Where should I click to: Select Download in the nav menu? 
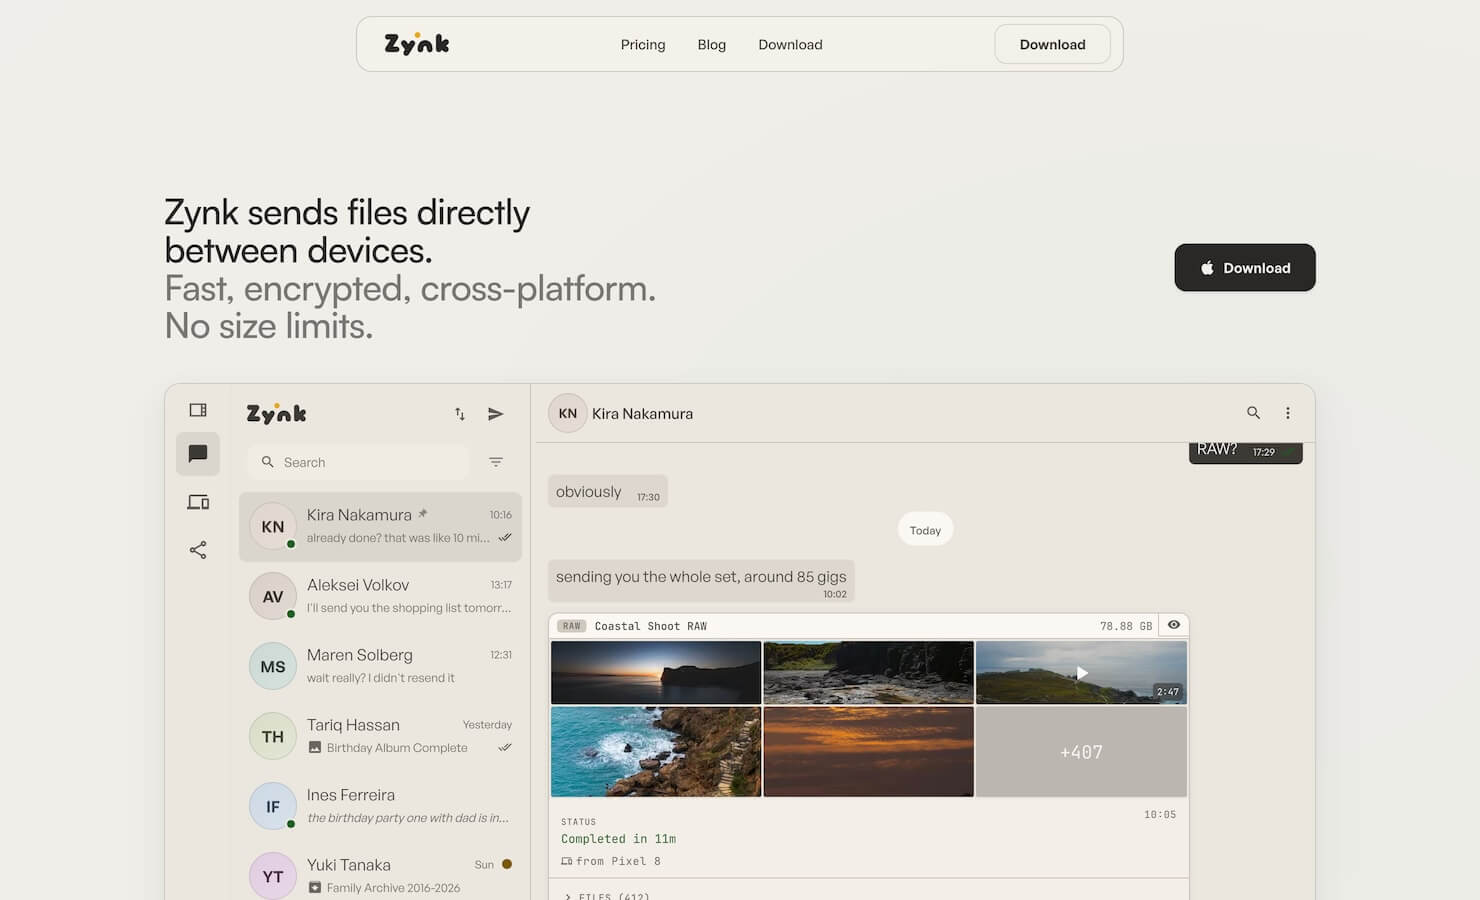pyautogui.click(x=790, y=44)
